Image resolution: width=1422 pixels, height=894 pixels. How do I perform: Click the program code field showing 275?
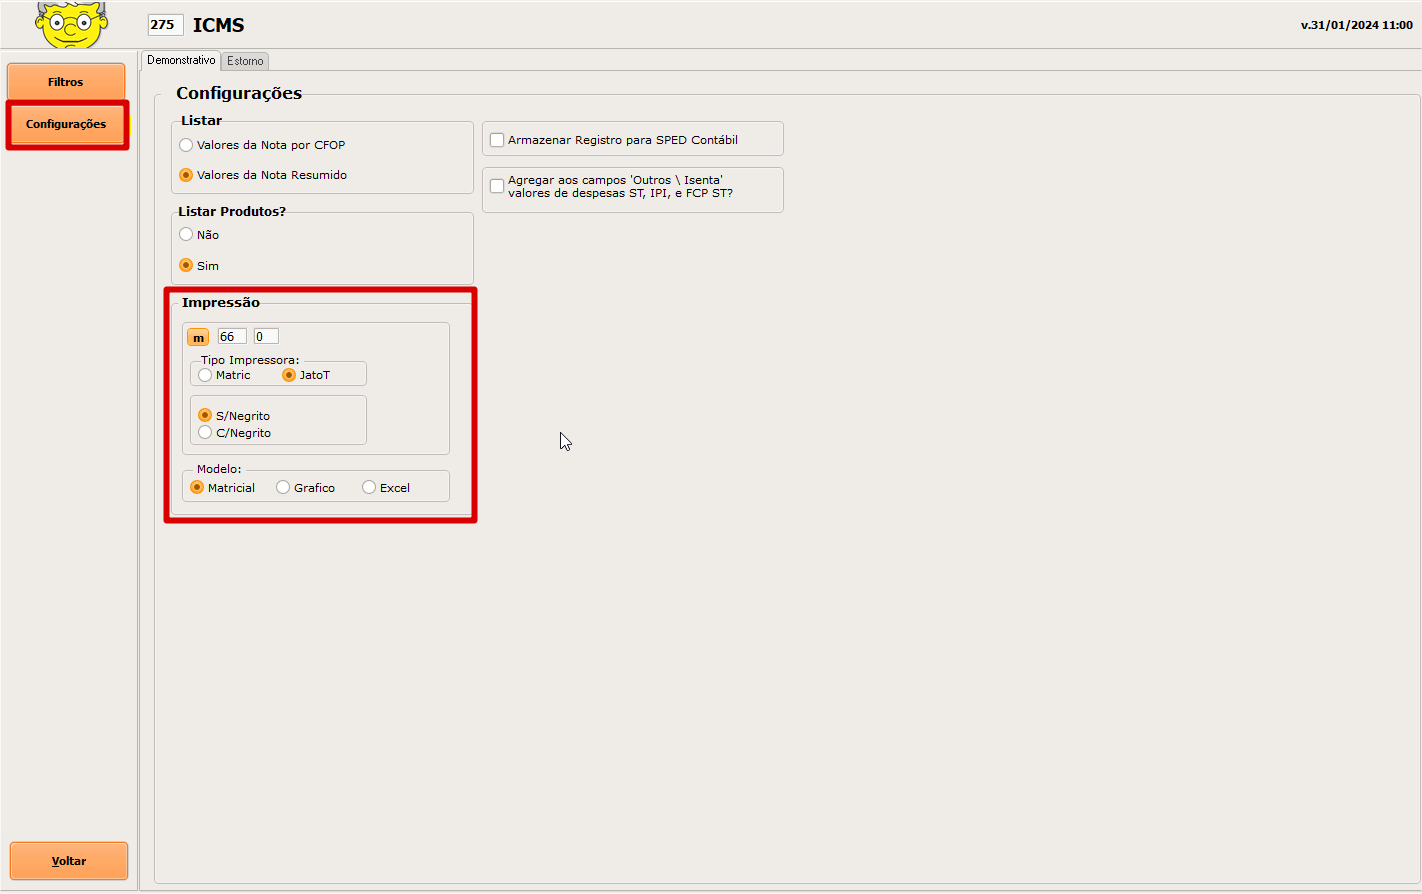pyautogui.click(x=164, y=25)
